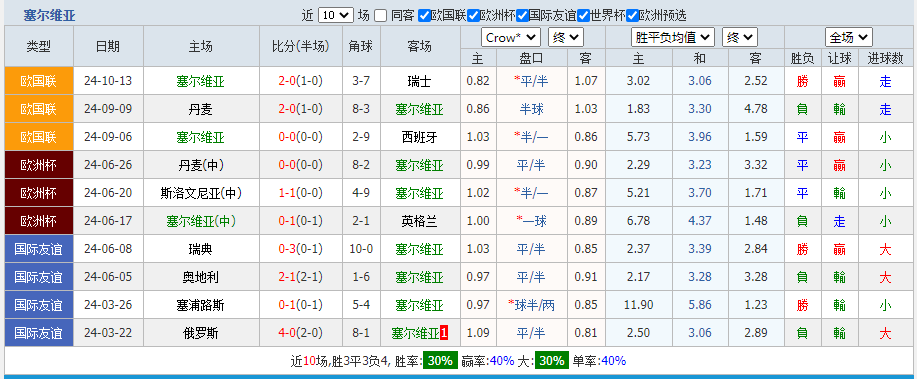Click the 国际友谊 tag on the 24-06-08 row
Viewport: 917px width, 379px height.
click(39, 249)
